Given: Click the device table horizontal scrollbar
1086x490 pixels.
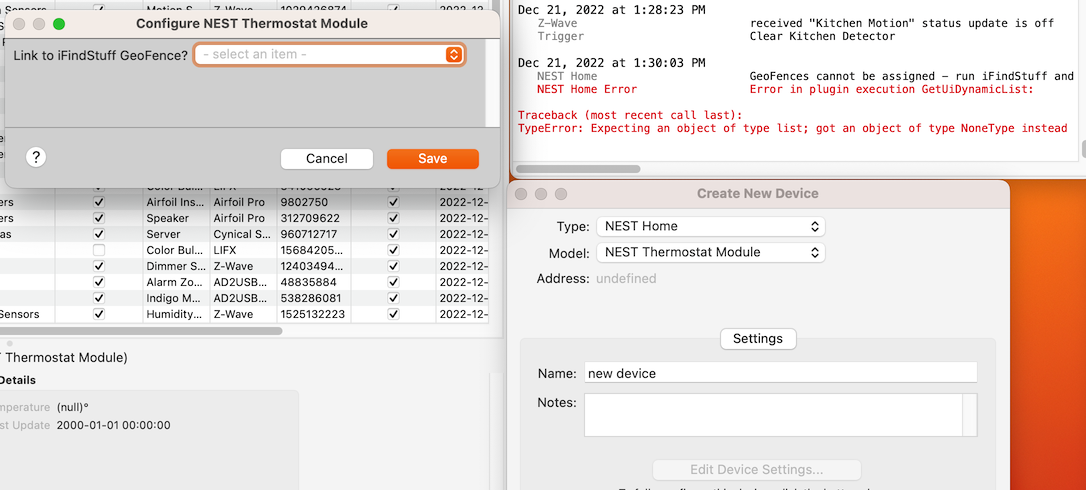Looking at the screenshot, I should [141, 331].
